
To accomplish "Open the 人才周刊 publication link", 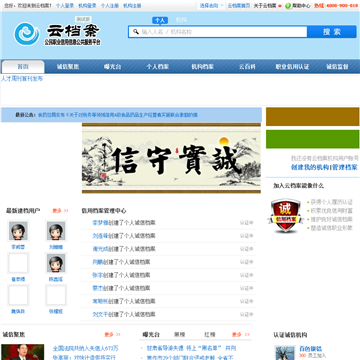I will [22, 79].
